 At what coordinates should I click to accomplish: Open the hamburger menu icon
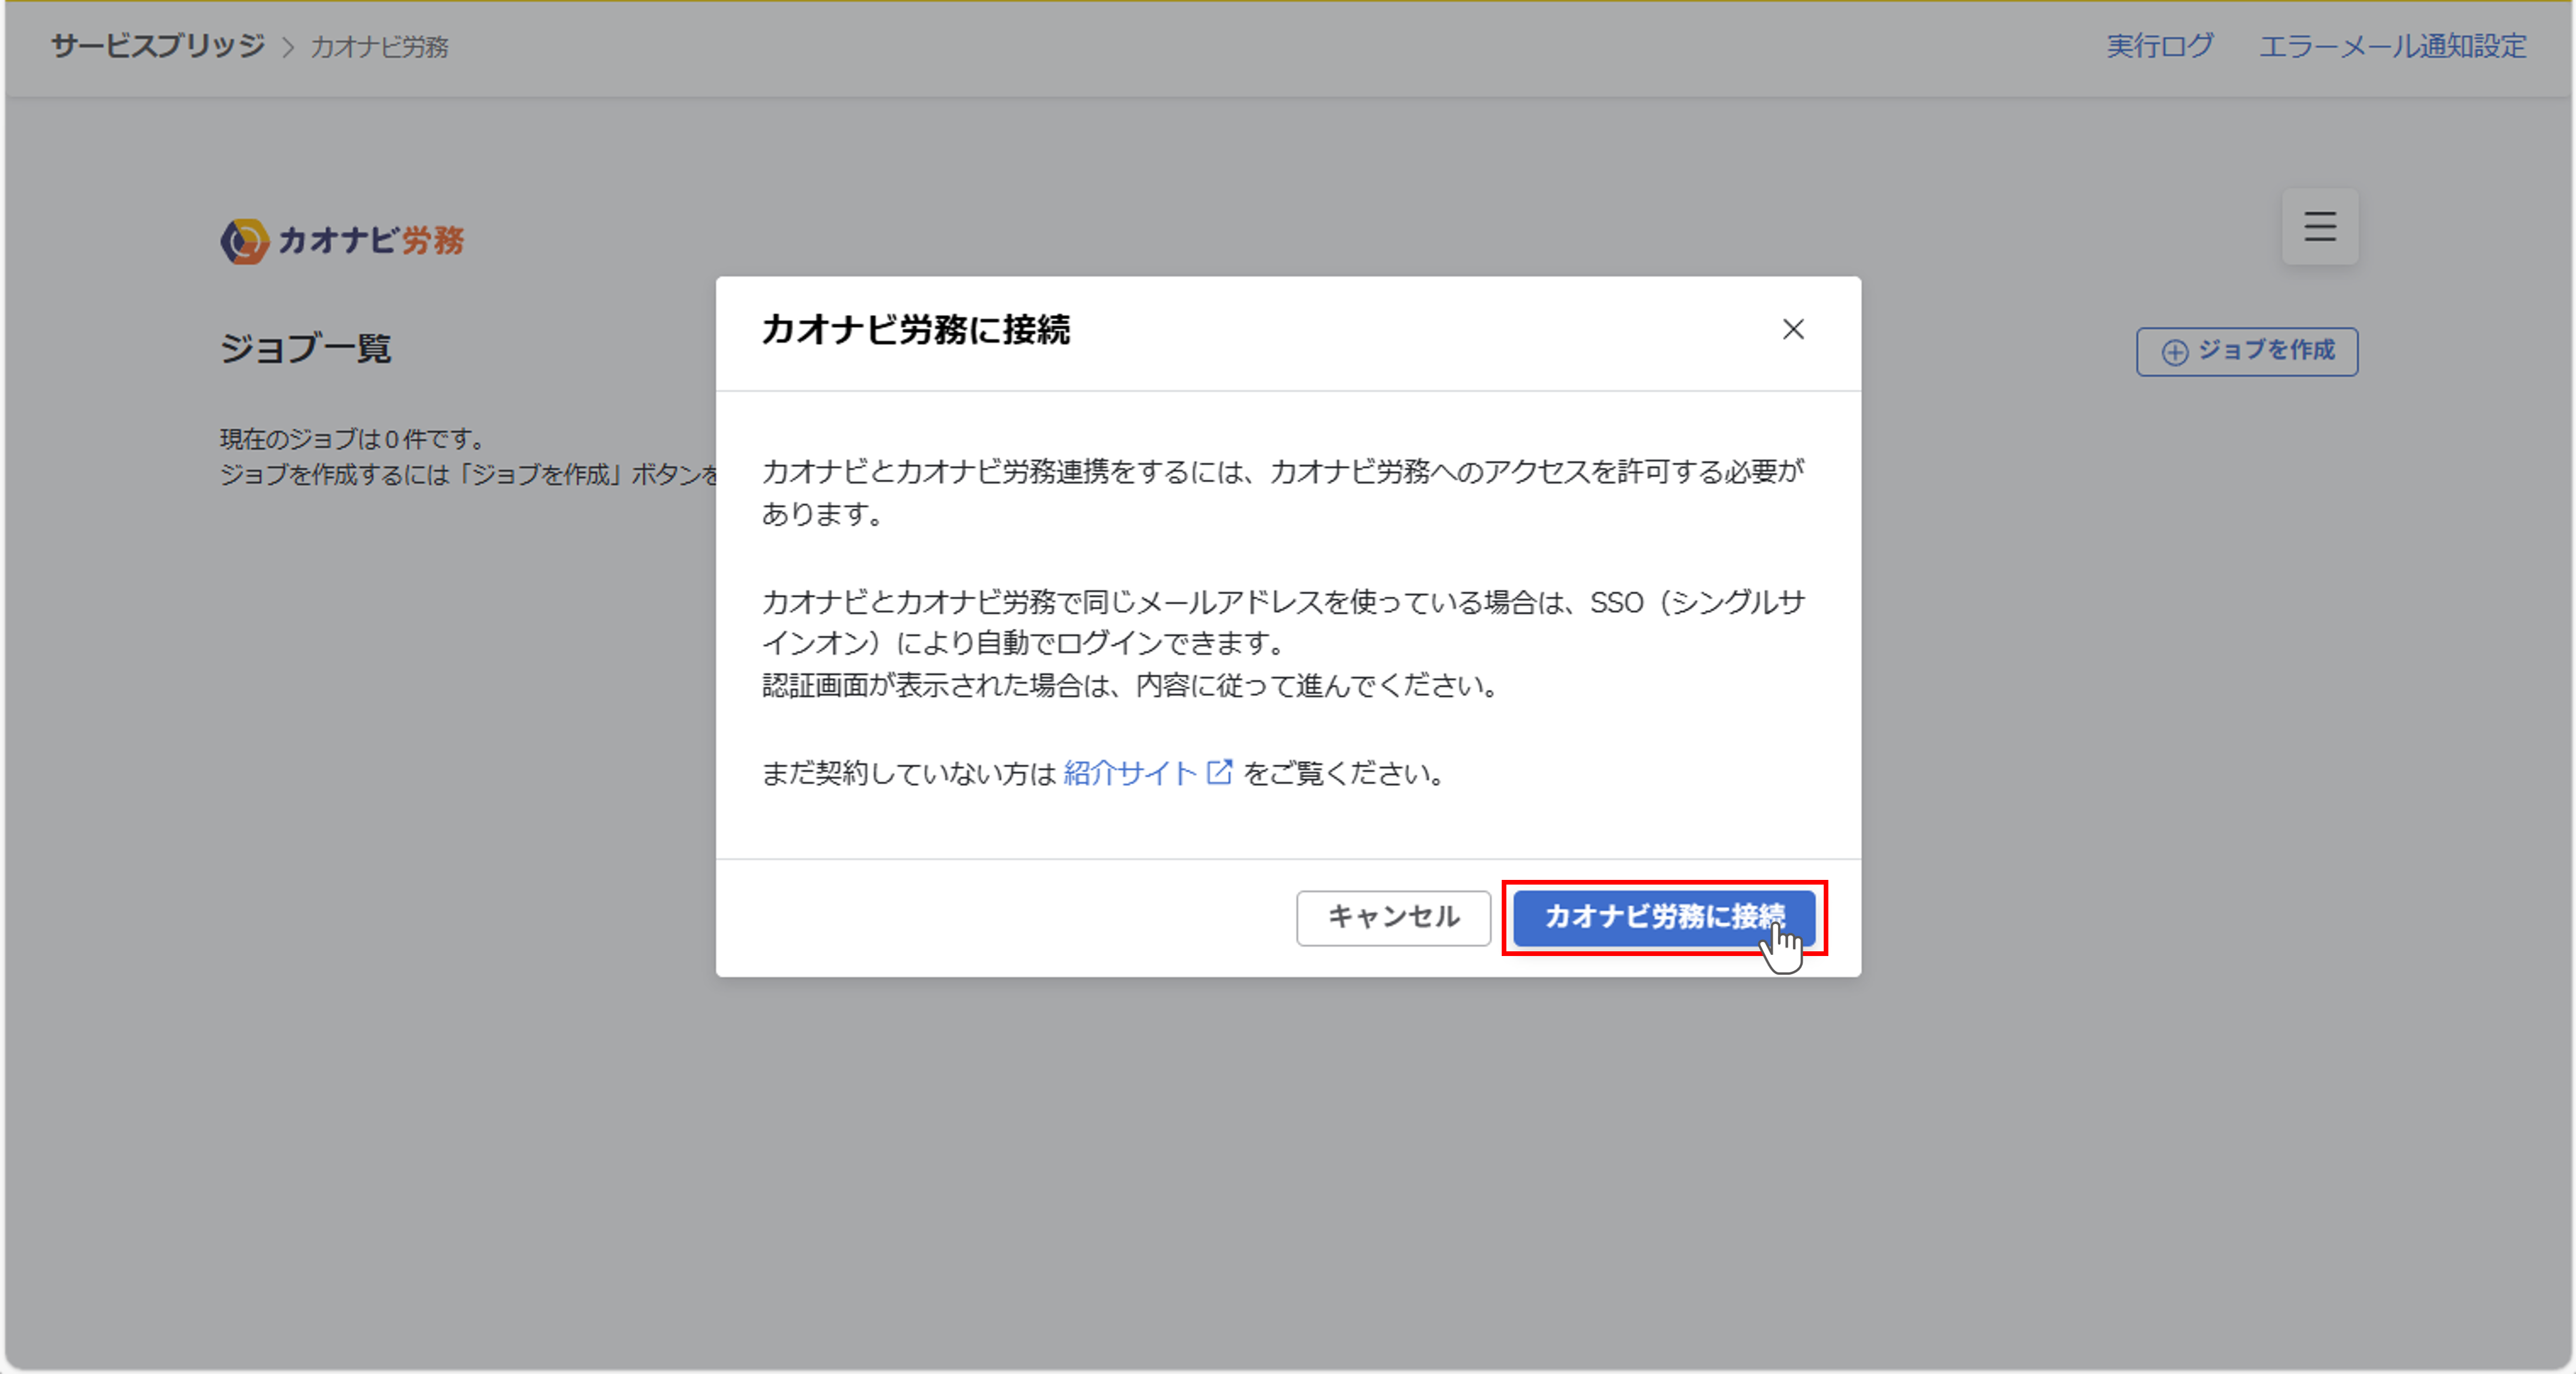(x=2320, y=227)
